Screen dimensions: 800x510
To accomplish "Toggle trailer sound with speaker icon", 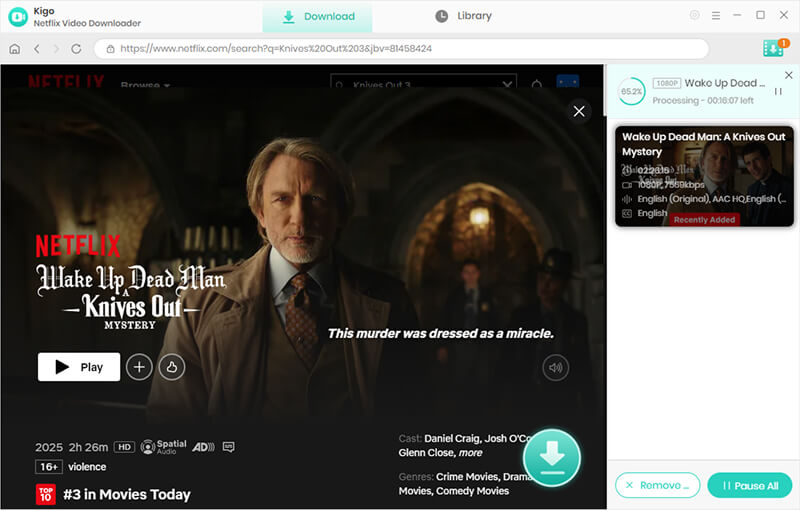I will 556,368.
